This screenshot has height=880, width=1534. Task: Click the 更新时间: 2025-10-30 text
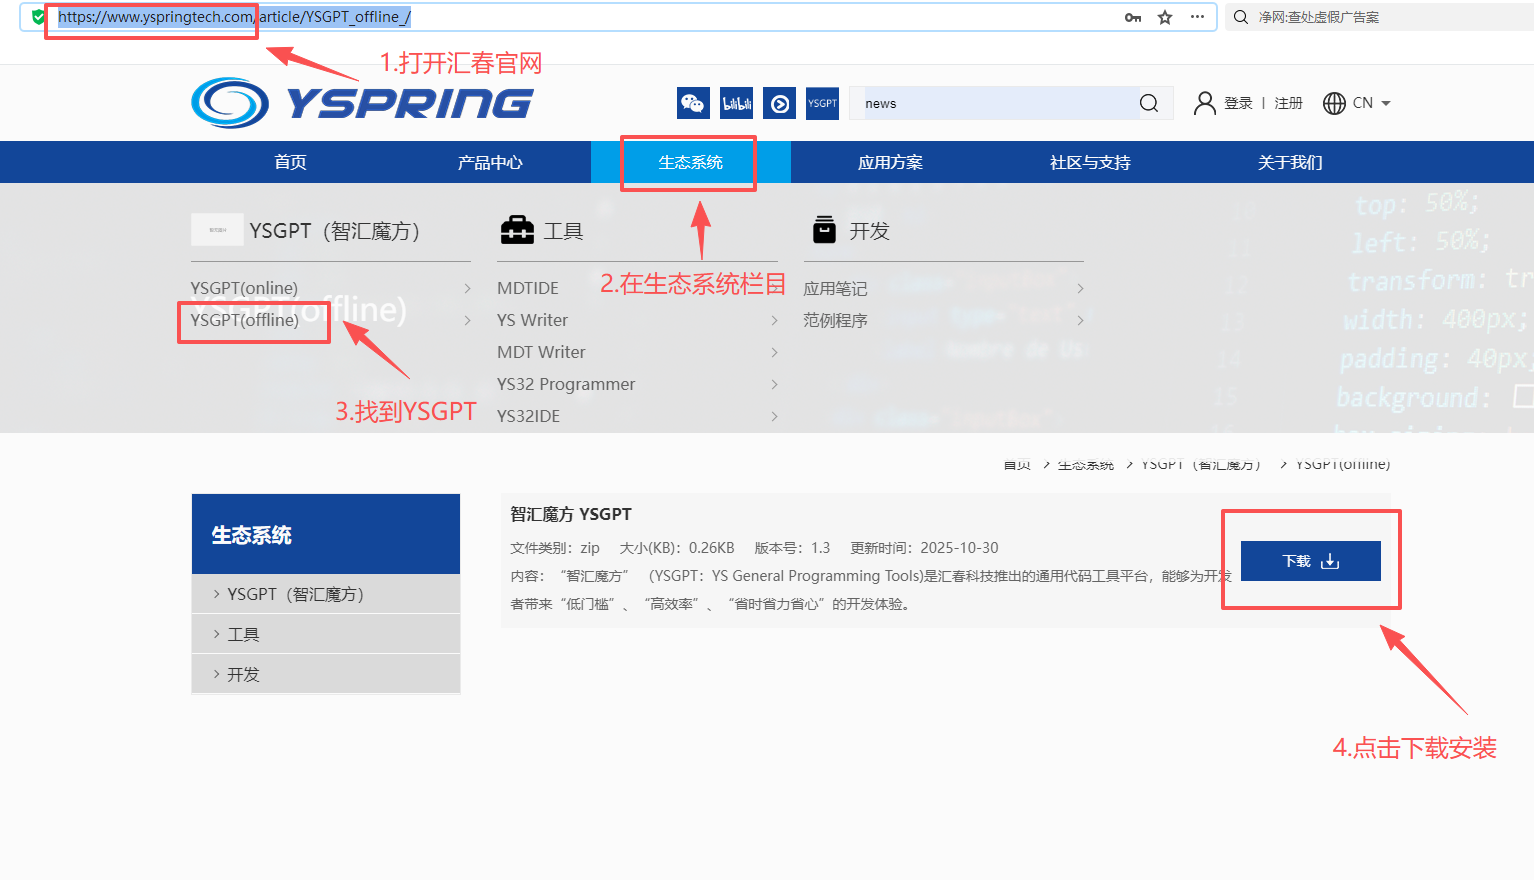pyautogui.click(x=924, y=548)
